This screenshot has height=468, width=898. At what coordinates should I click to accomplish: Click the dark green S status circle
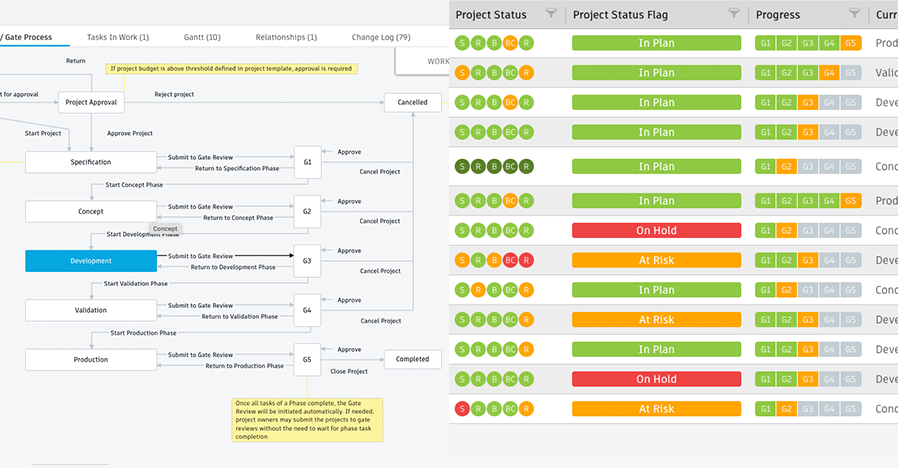click(462, 167)
